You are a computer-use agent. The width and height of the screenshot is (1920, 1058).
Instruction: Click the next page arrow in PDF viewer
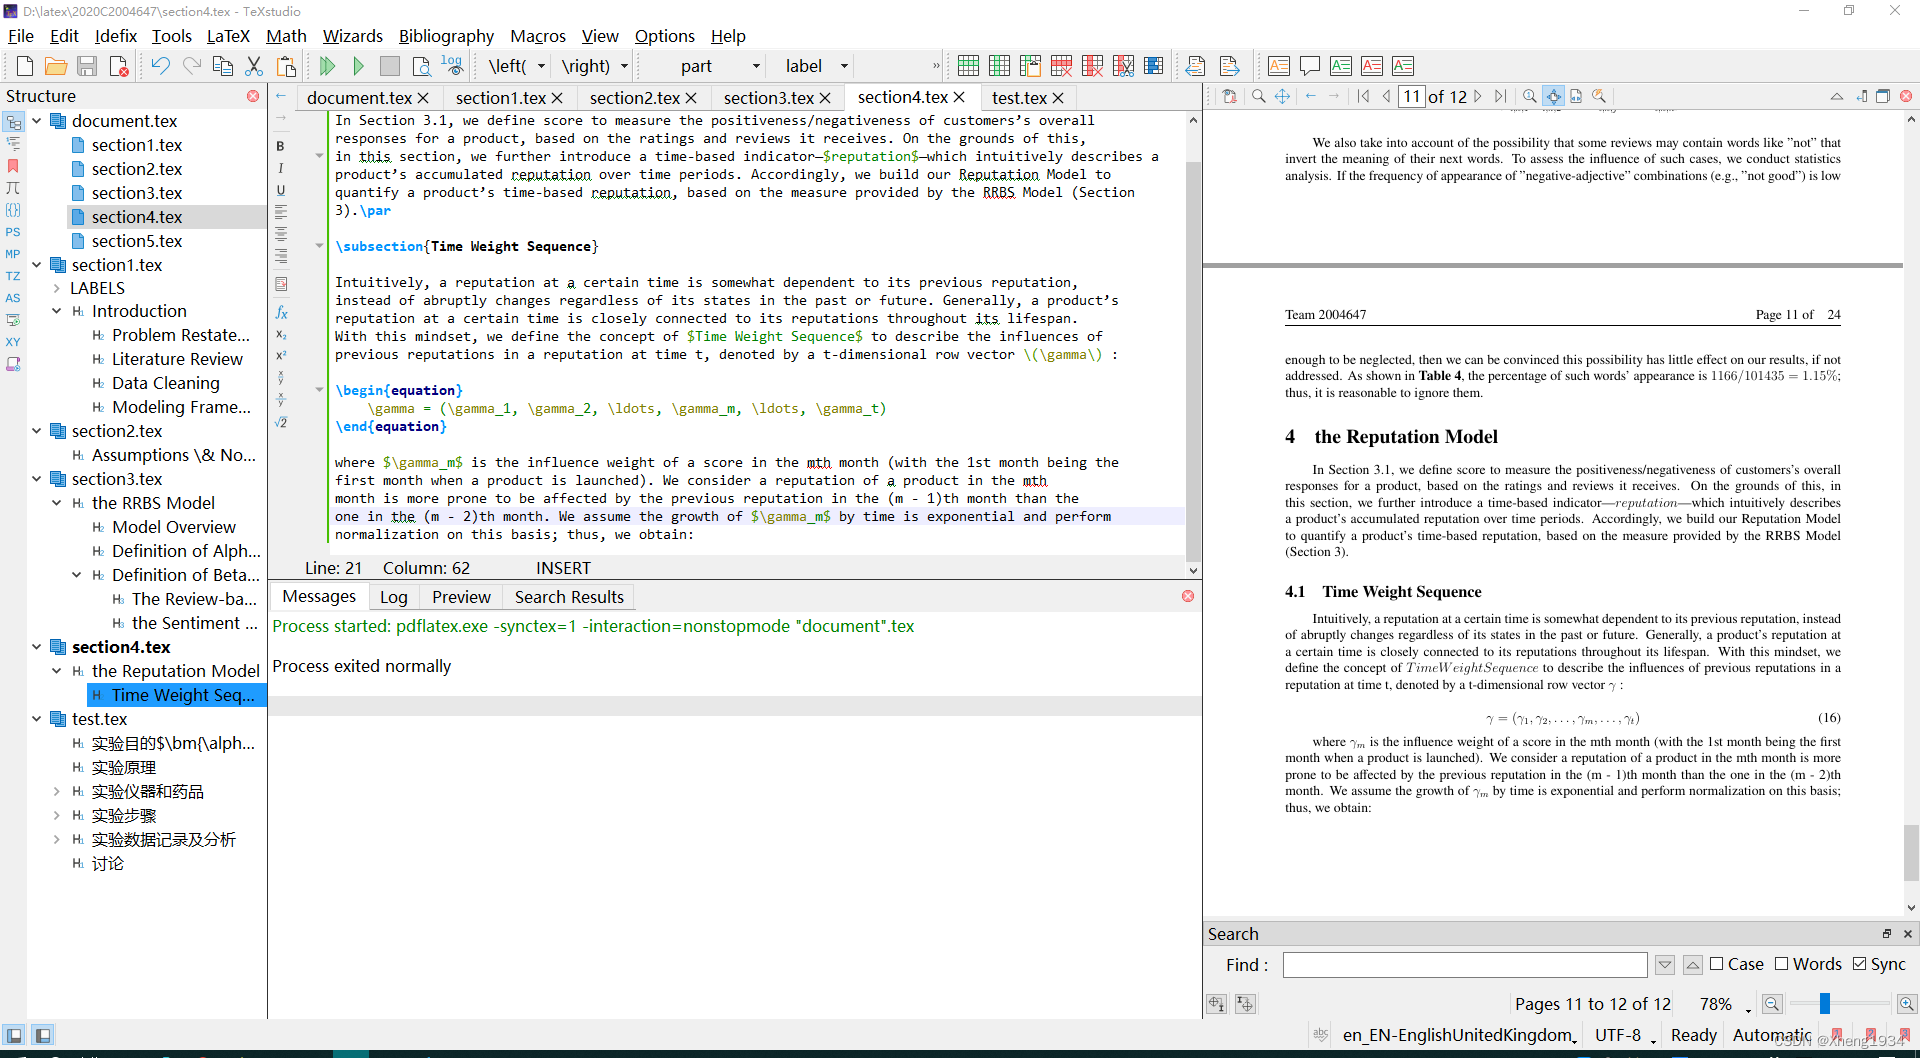pos(1478,96)
